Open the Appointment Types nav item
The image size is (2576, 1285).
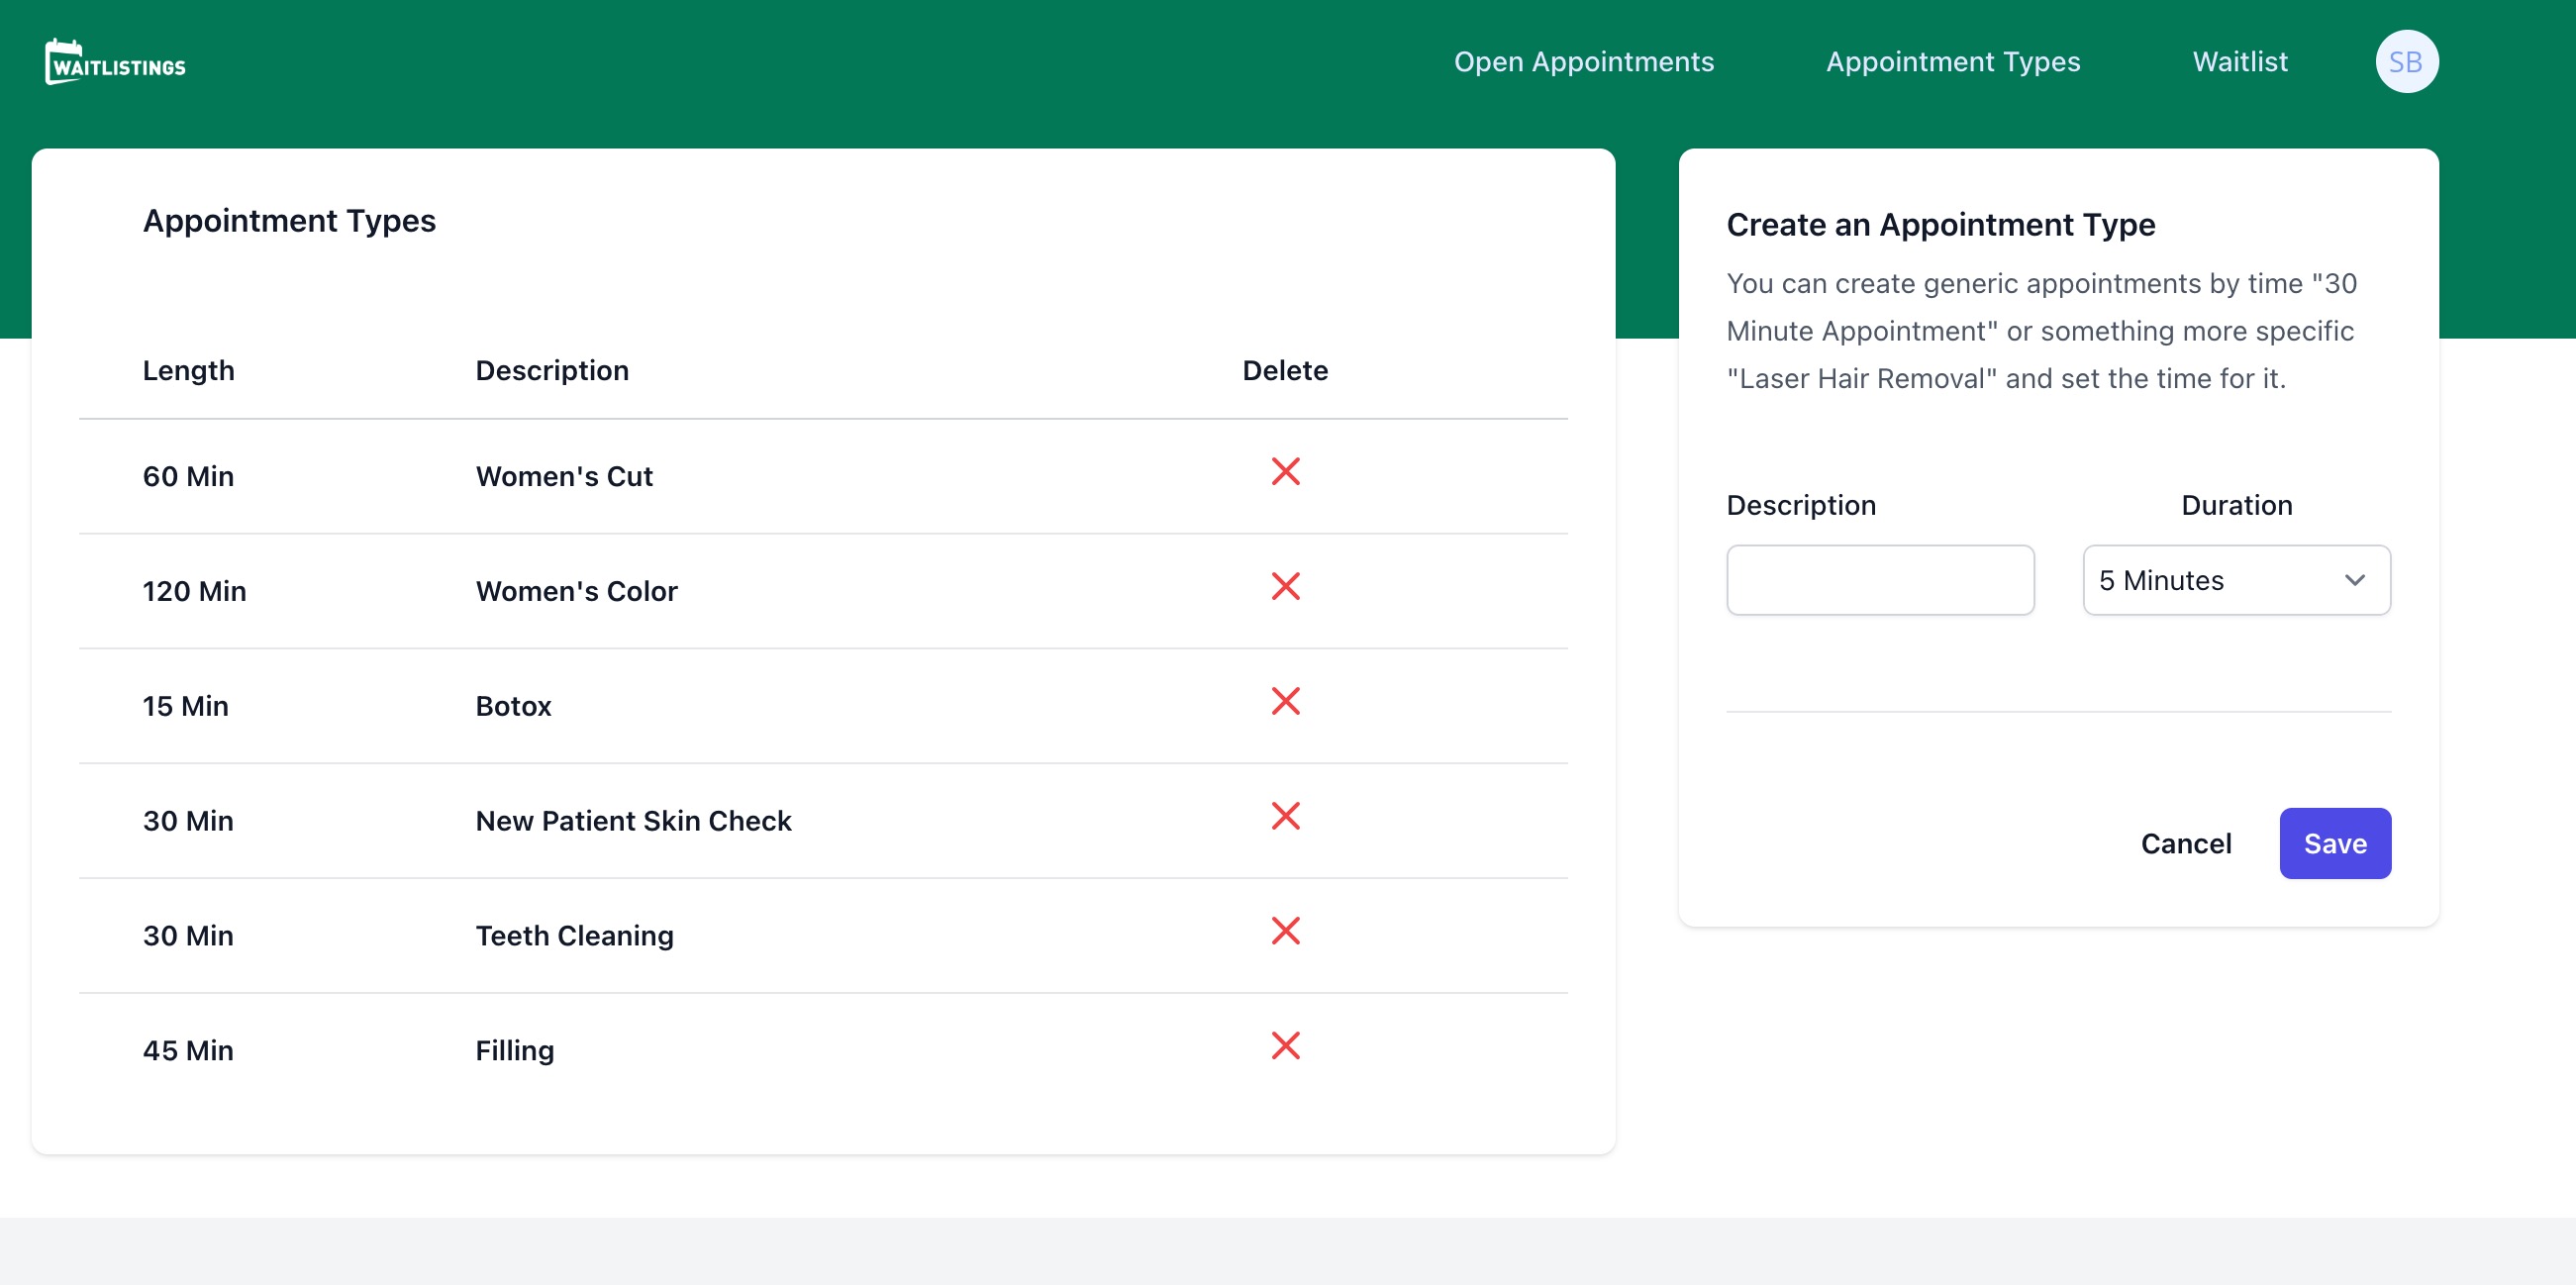1952,62
